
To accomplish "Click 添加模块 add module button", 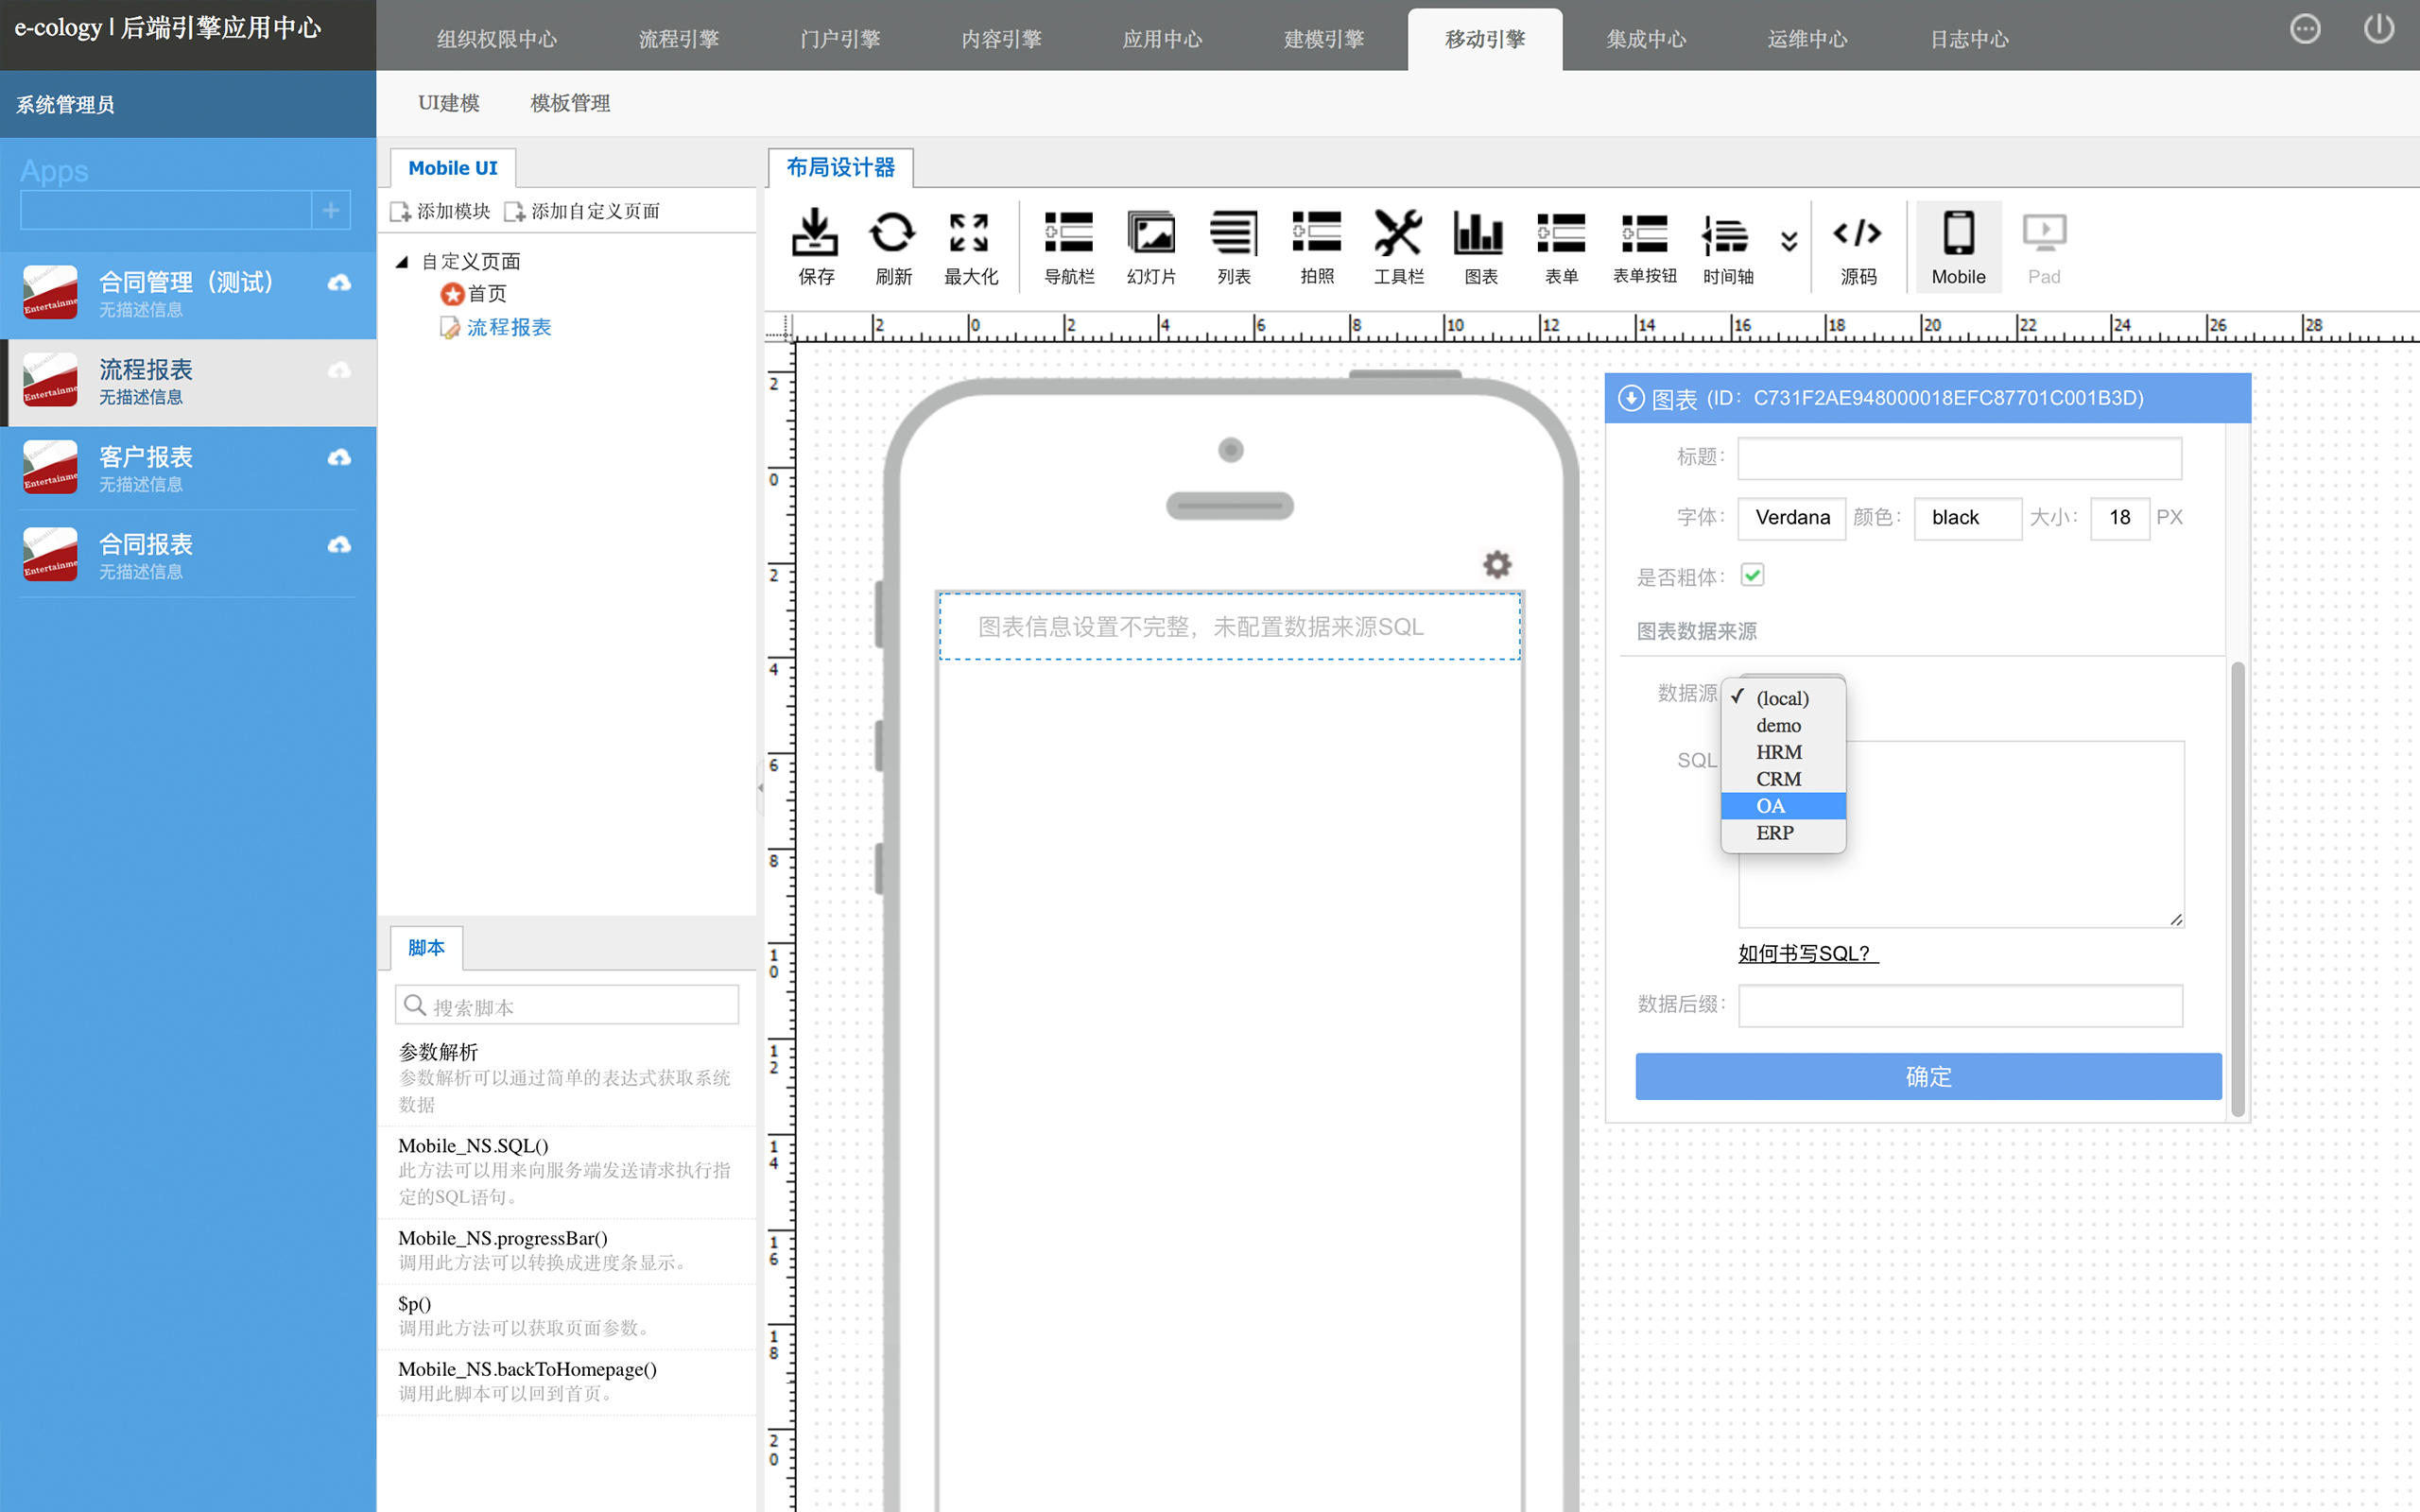I will [x=441, y=211].
